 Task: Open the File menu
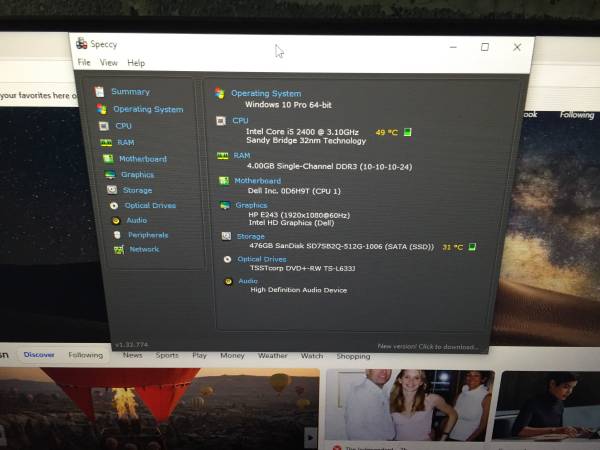[x=84, y=63]
